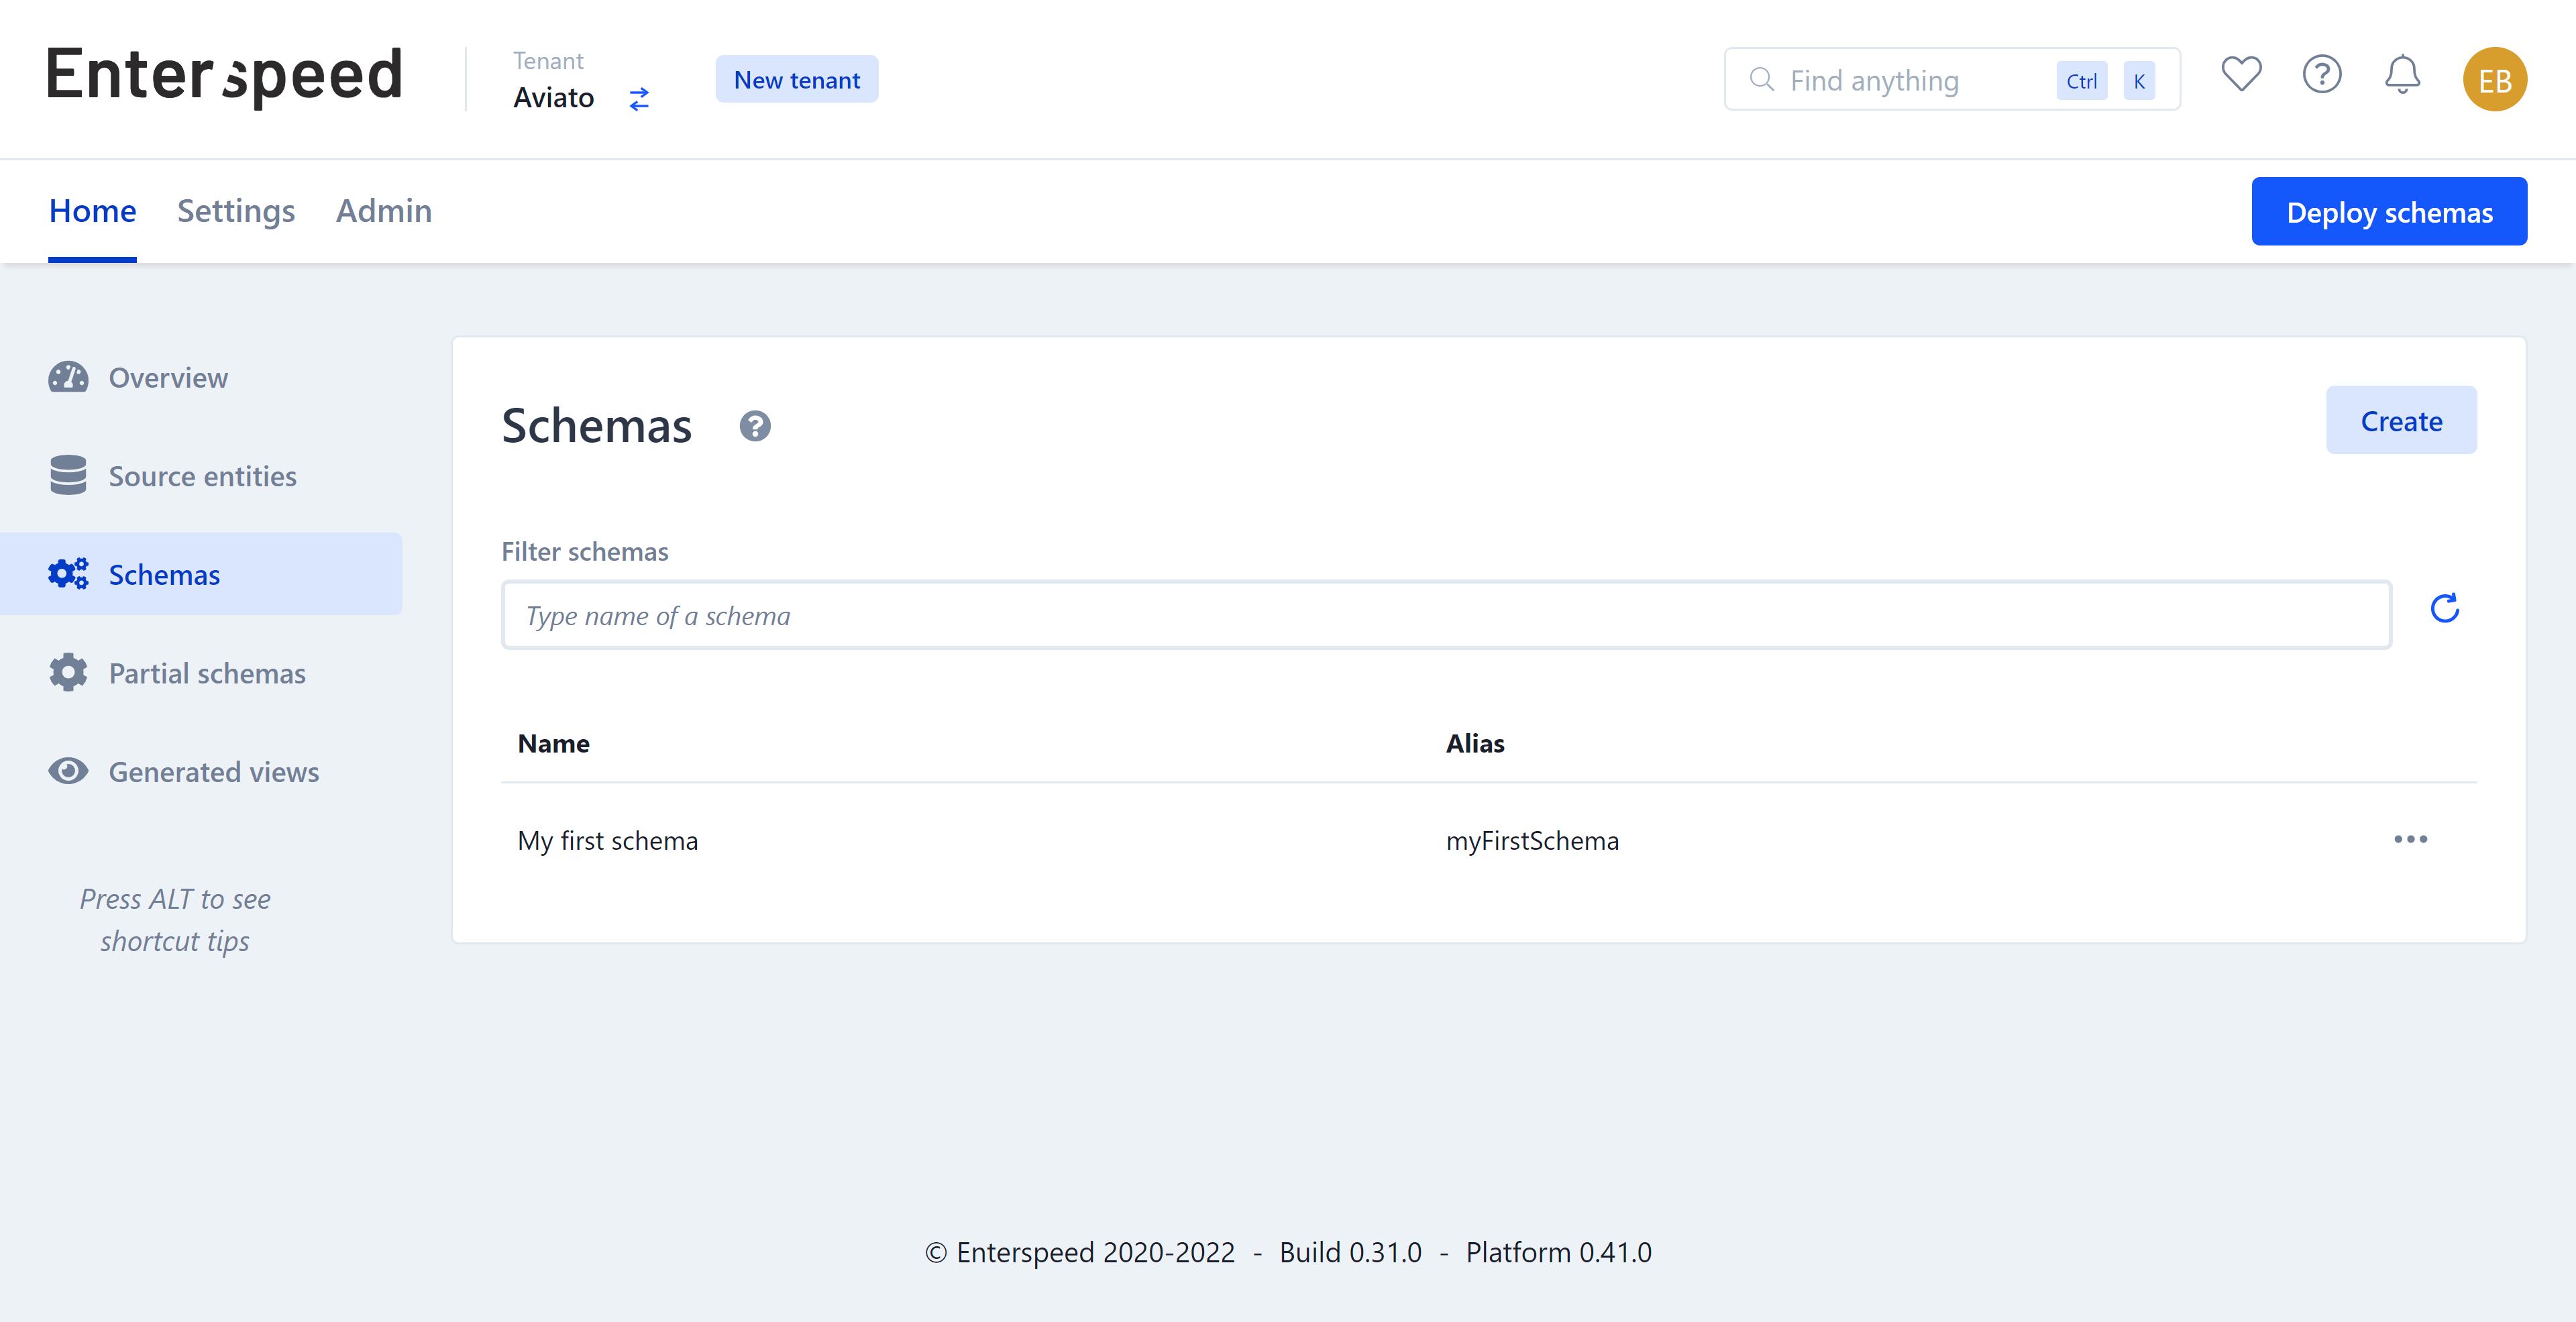The height and width of the screenshot is (1322, 2576).
Task: Create a new schema
Action: point(2401,420)
